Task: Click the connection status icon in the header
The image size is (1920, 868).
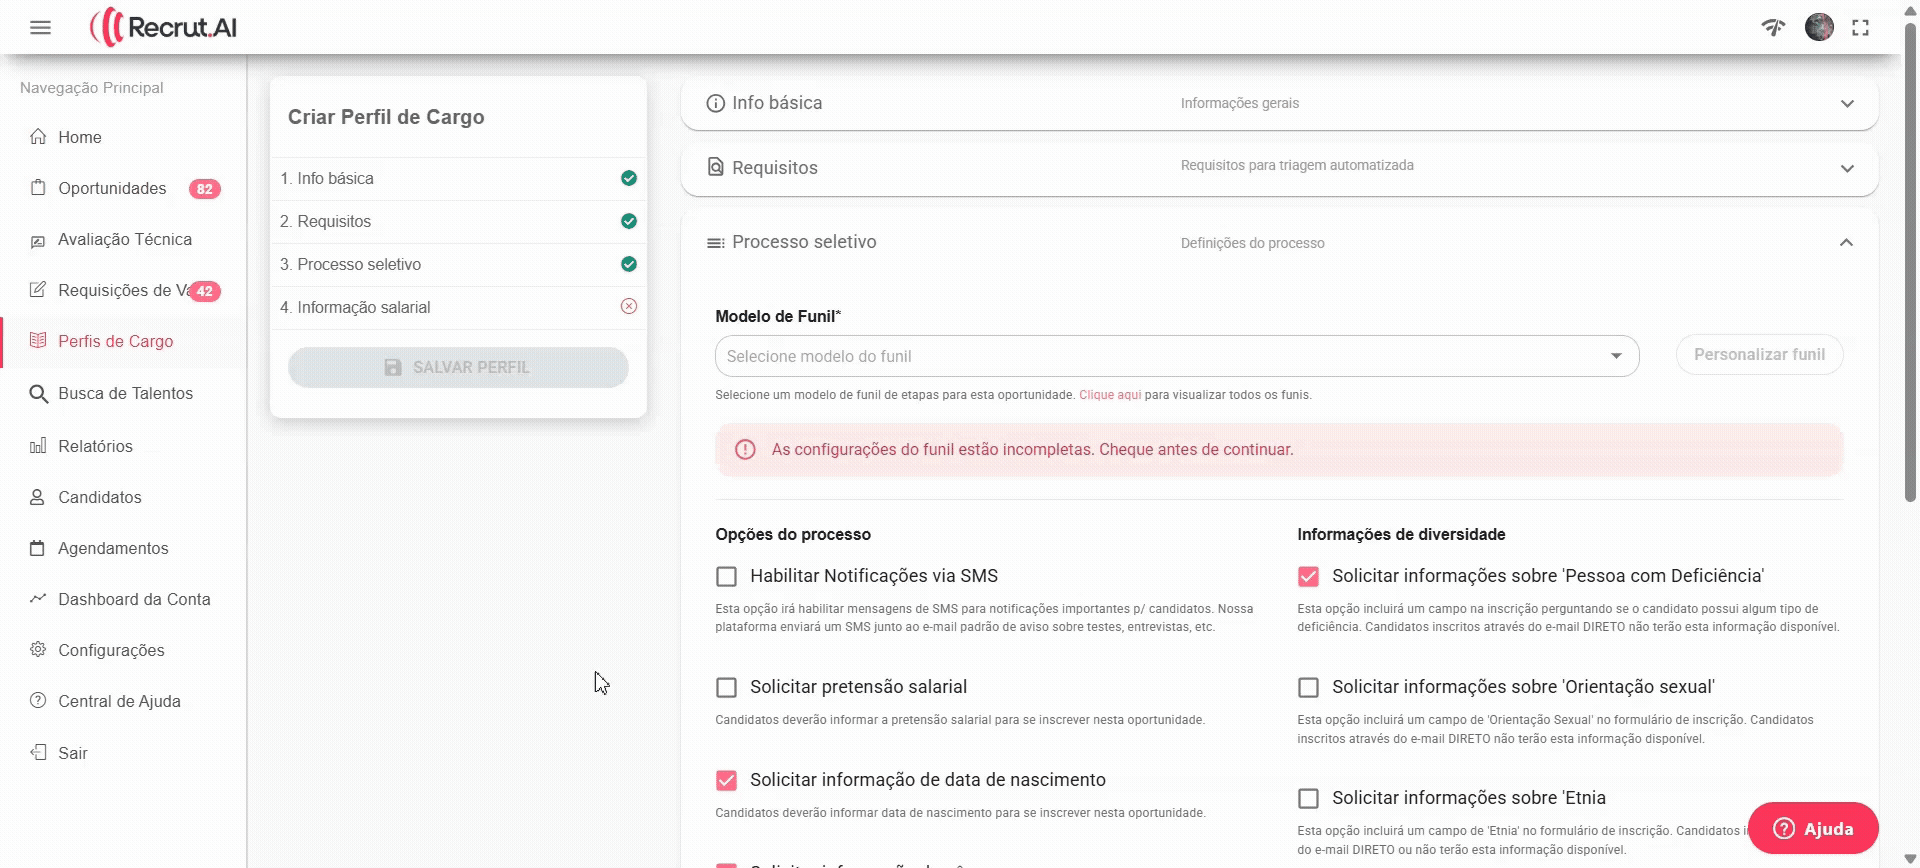Action: (1773, 27)
